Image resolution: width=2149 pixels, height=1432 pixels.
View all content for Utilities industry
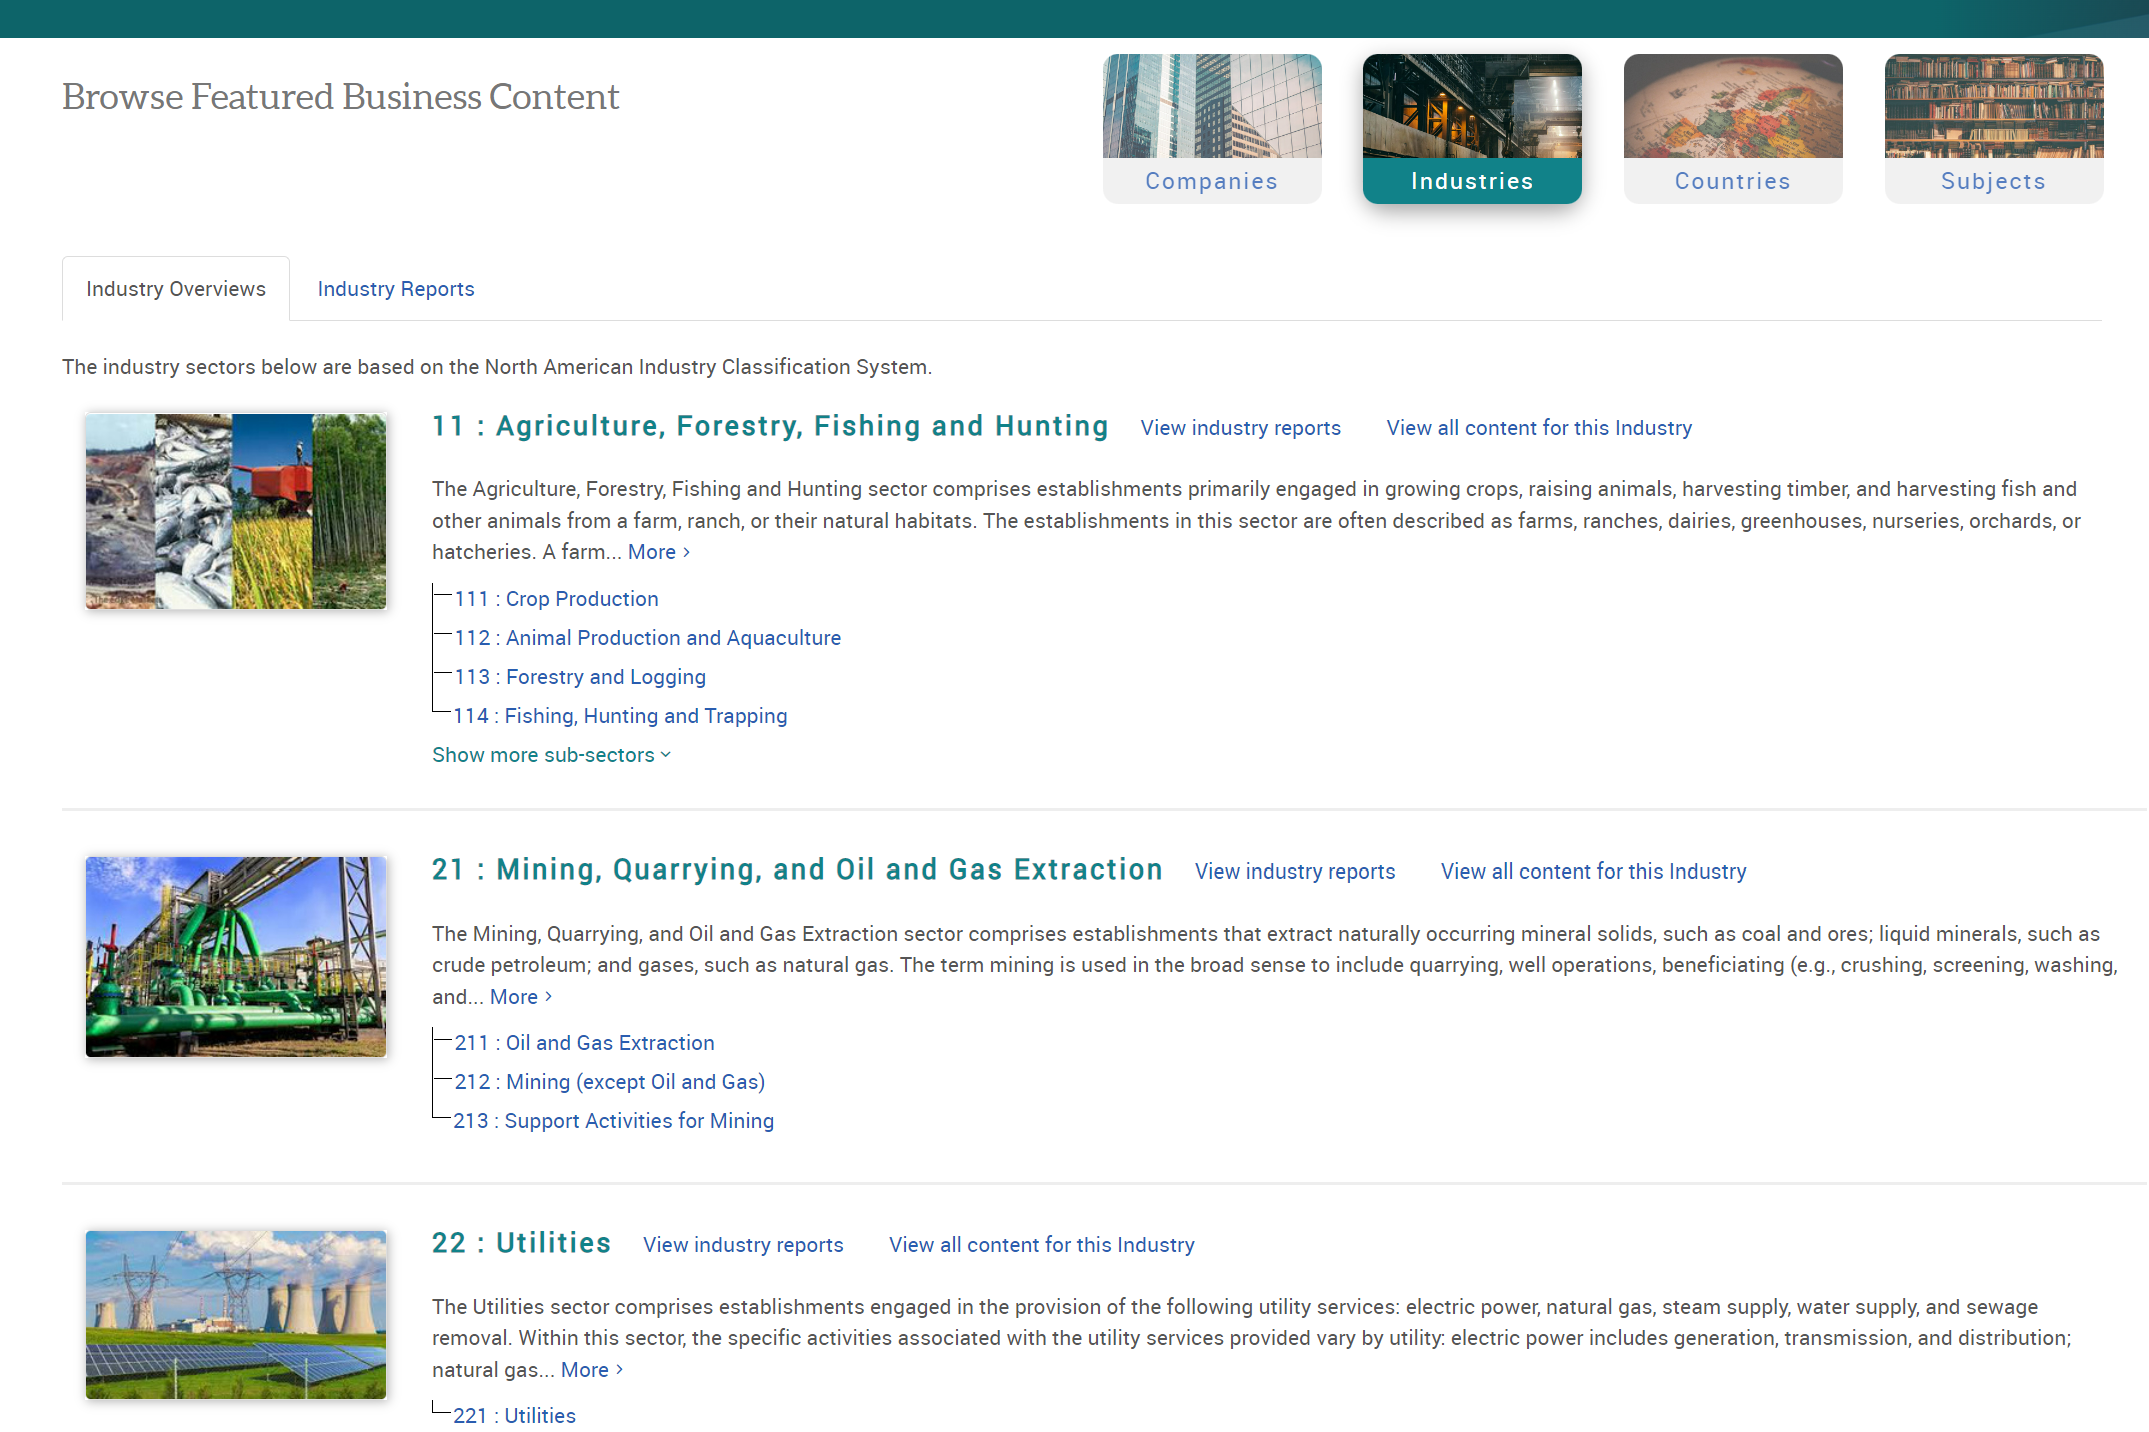tap(1040, 1244)
